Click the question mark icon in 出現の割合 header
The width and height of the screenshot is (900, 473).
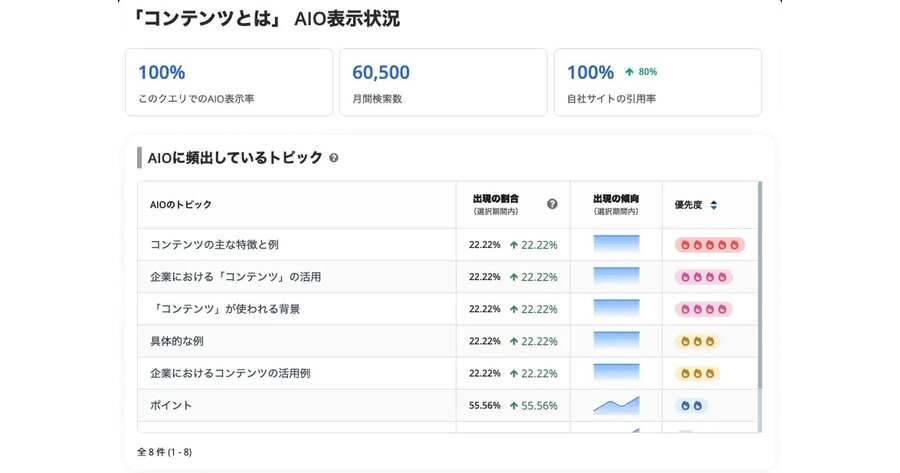tap(552, 204)
